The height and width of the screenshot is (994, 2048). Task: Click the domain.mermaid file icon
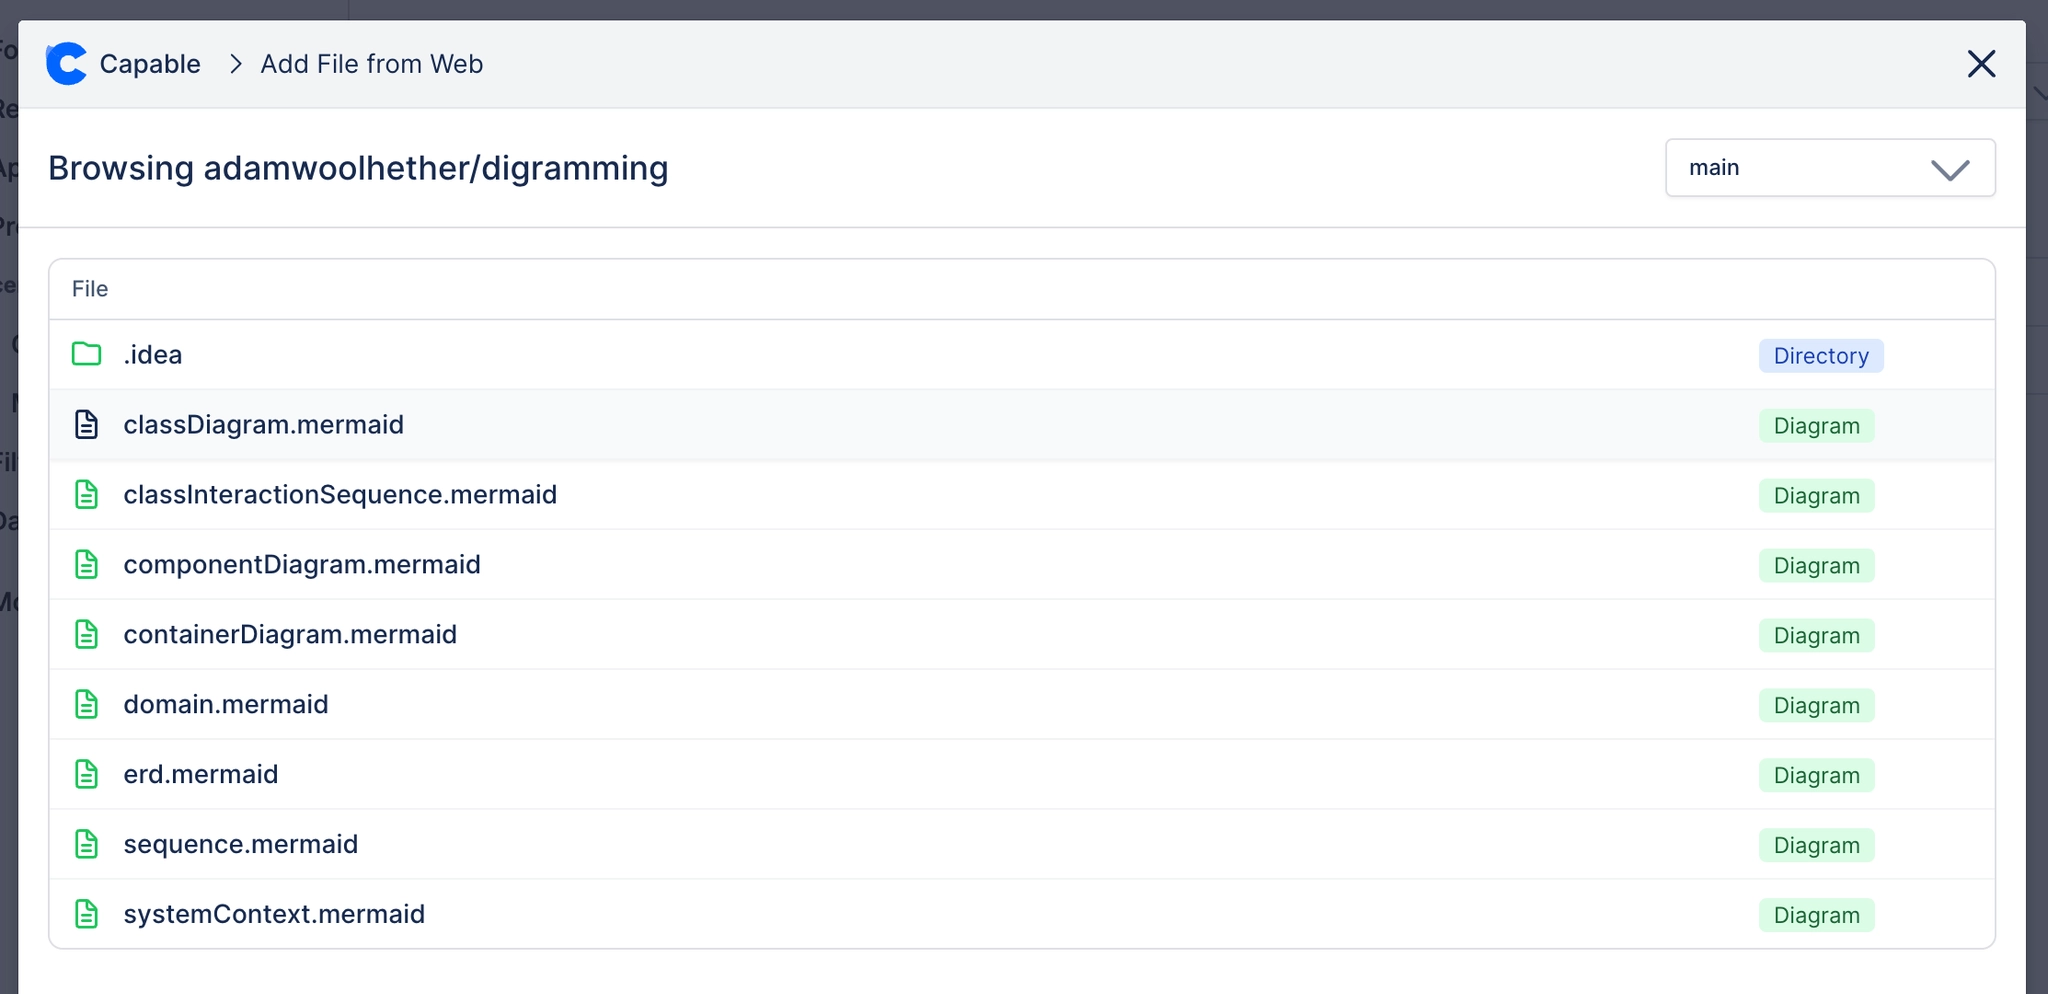coord(87,704)
